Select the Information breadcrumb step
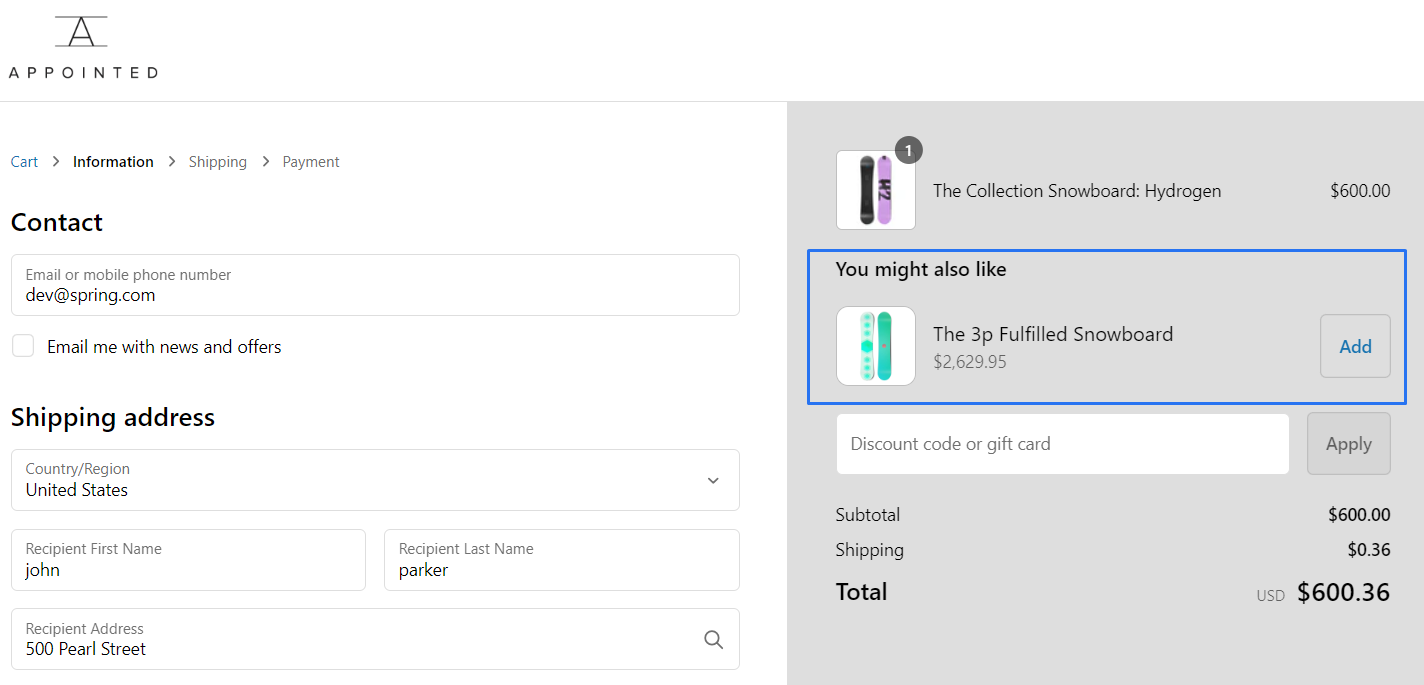The width and height of the screenshot is (1424, 685). 113,162
